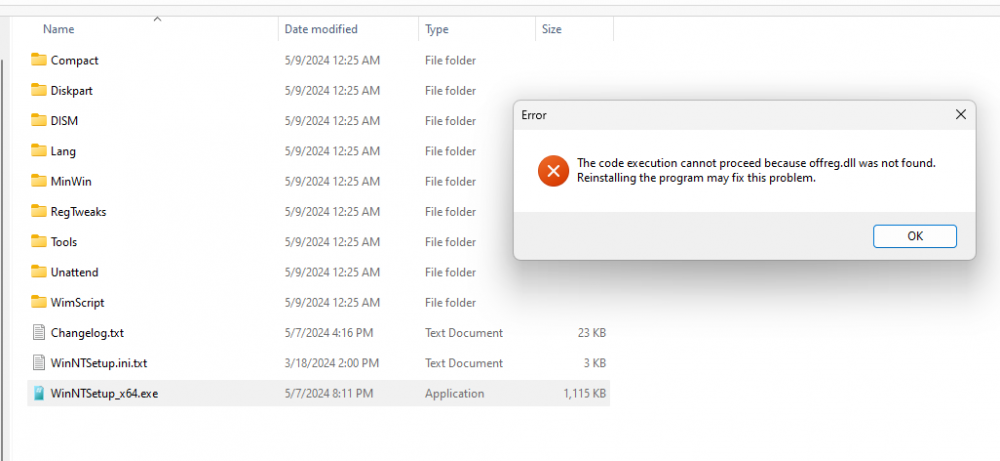Select the RegTweaks folder icon
The image size is (1000, 461).
click(x=39, y=211)
